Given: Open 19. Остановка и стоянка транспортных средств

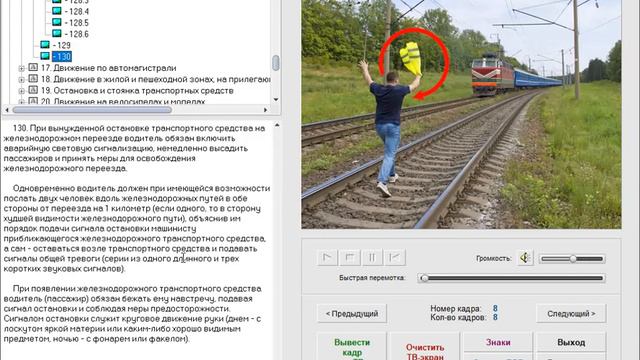Looking at the screenshot, I should click(137, 91).
